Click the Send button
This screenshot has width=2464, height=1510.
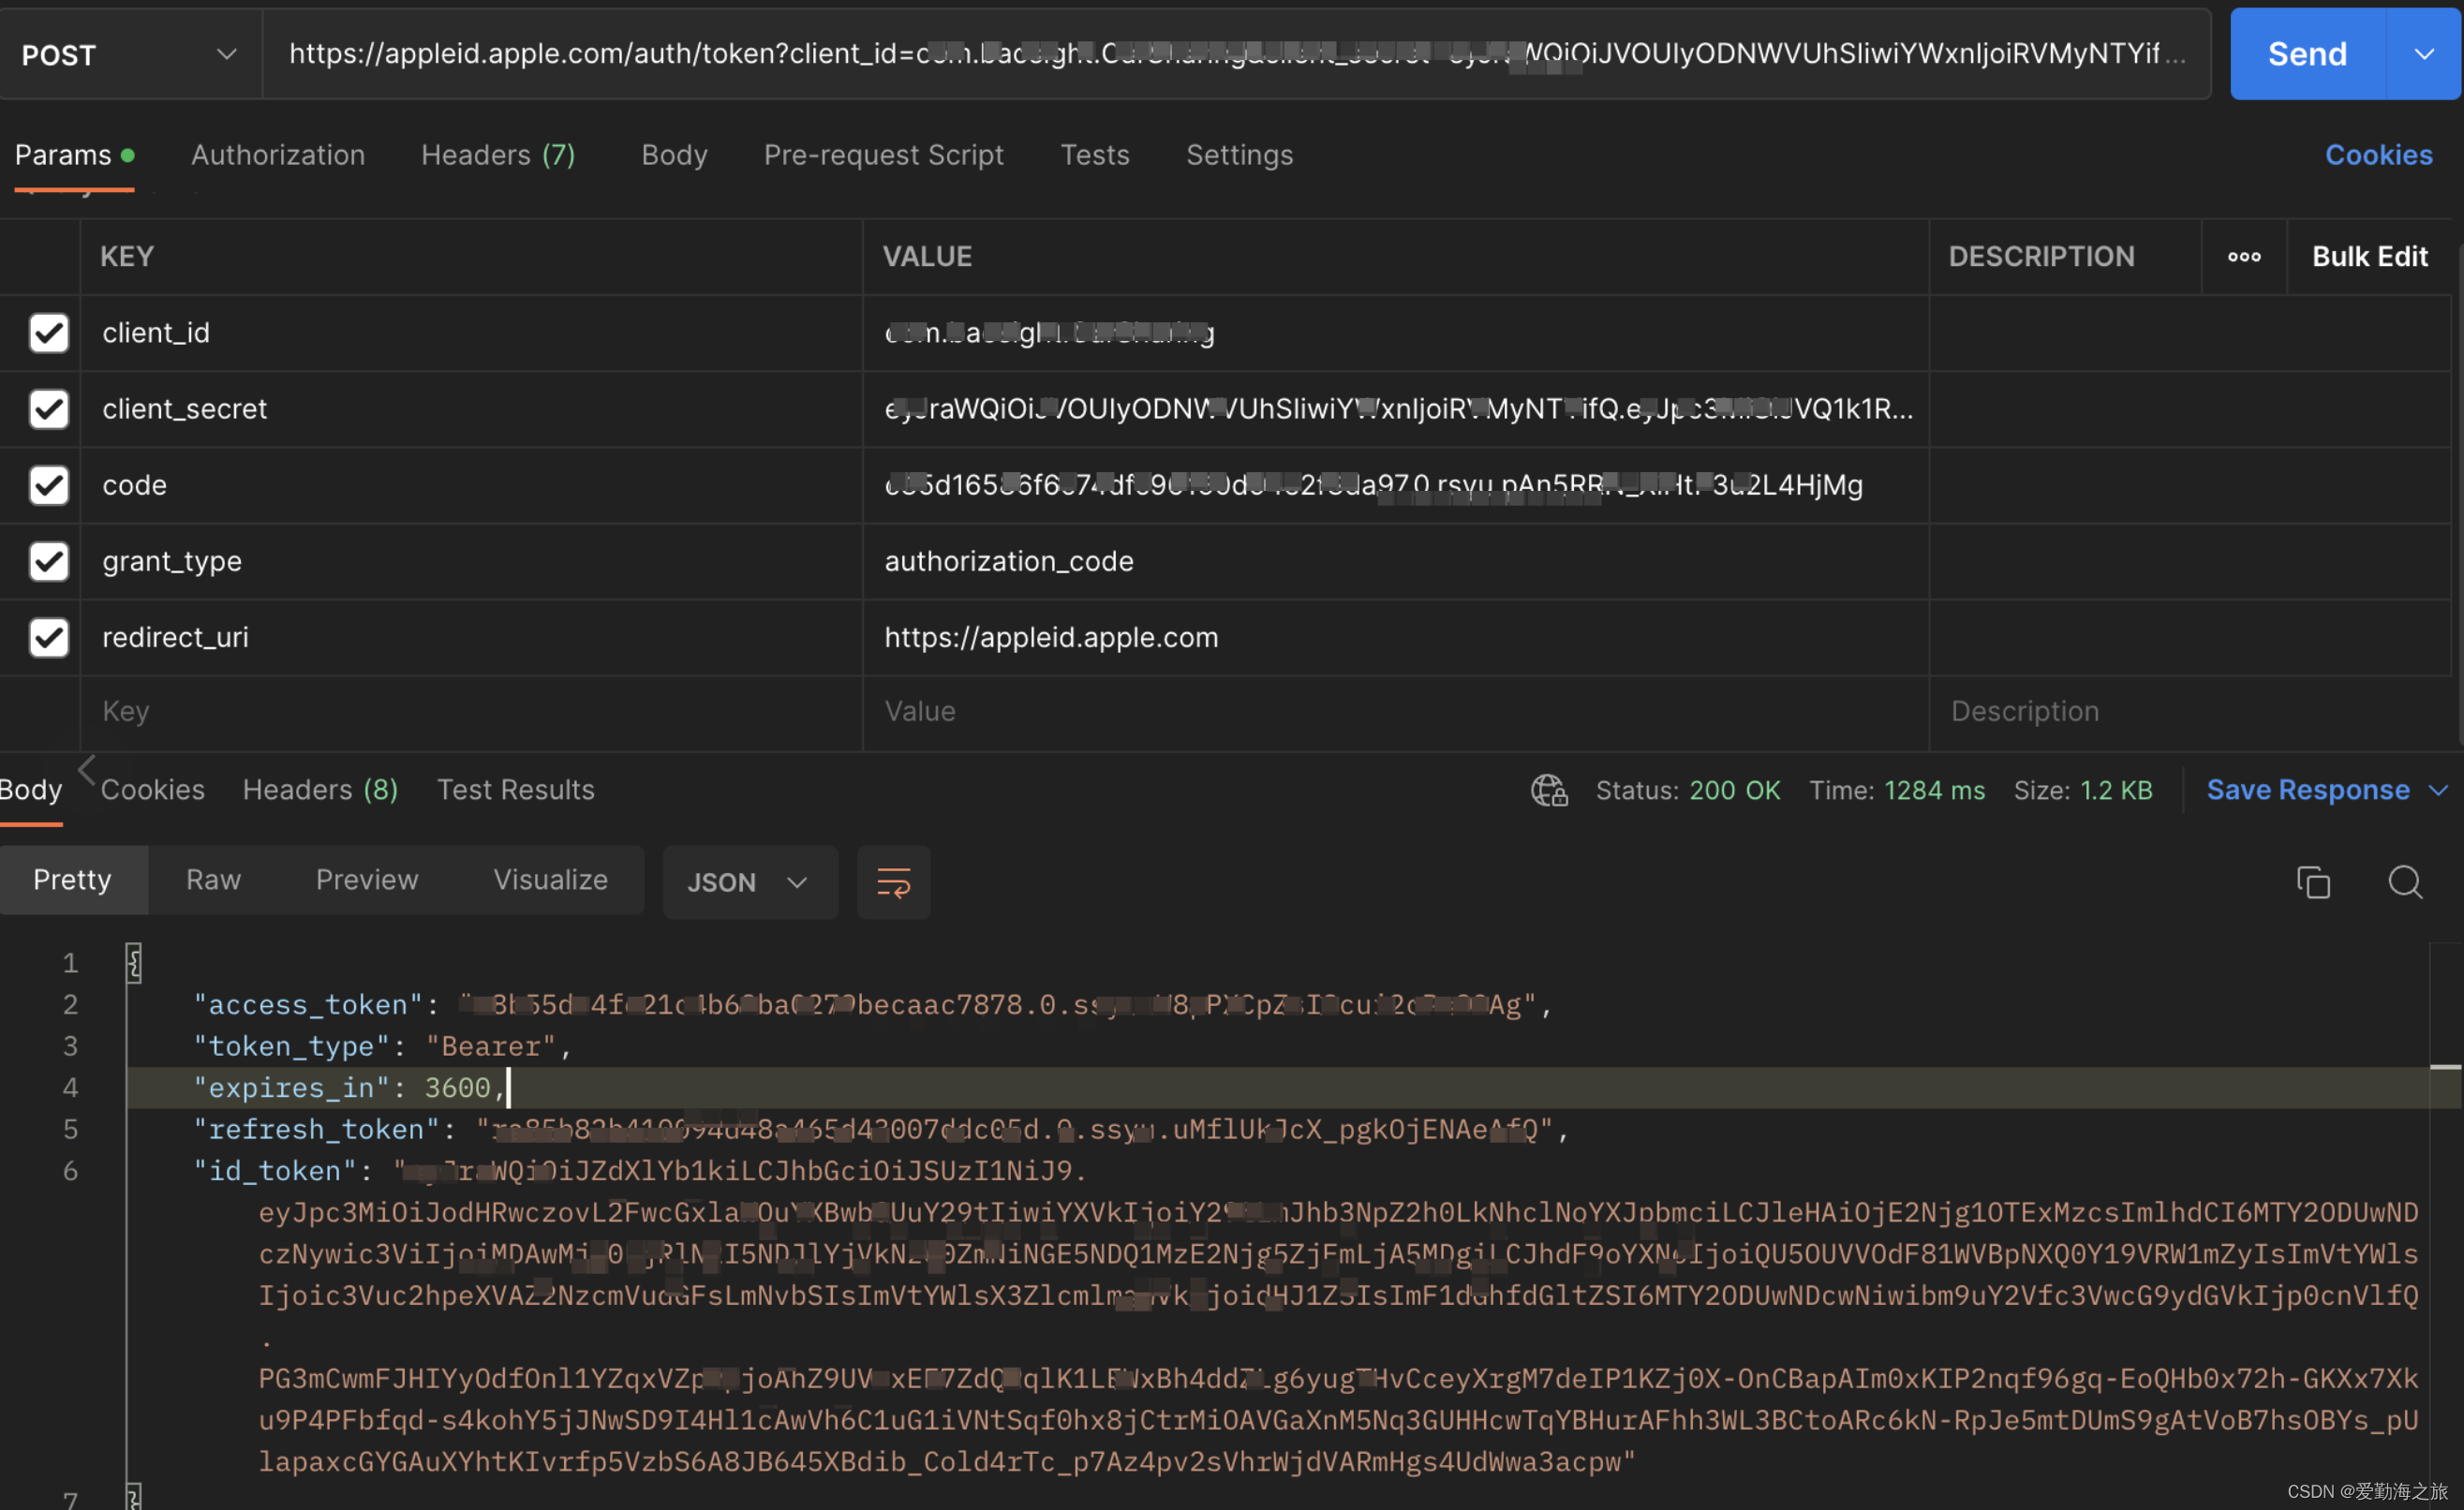pos(2307,54)
